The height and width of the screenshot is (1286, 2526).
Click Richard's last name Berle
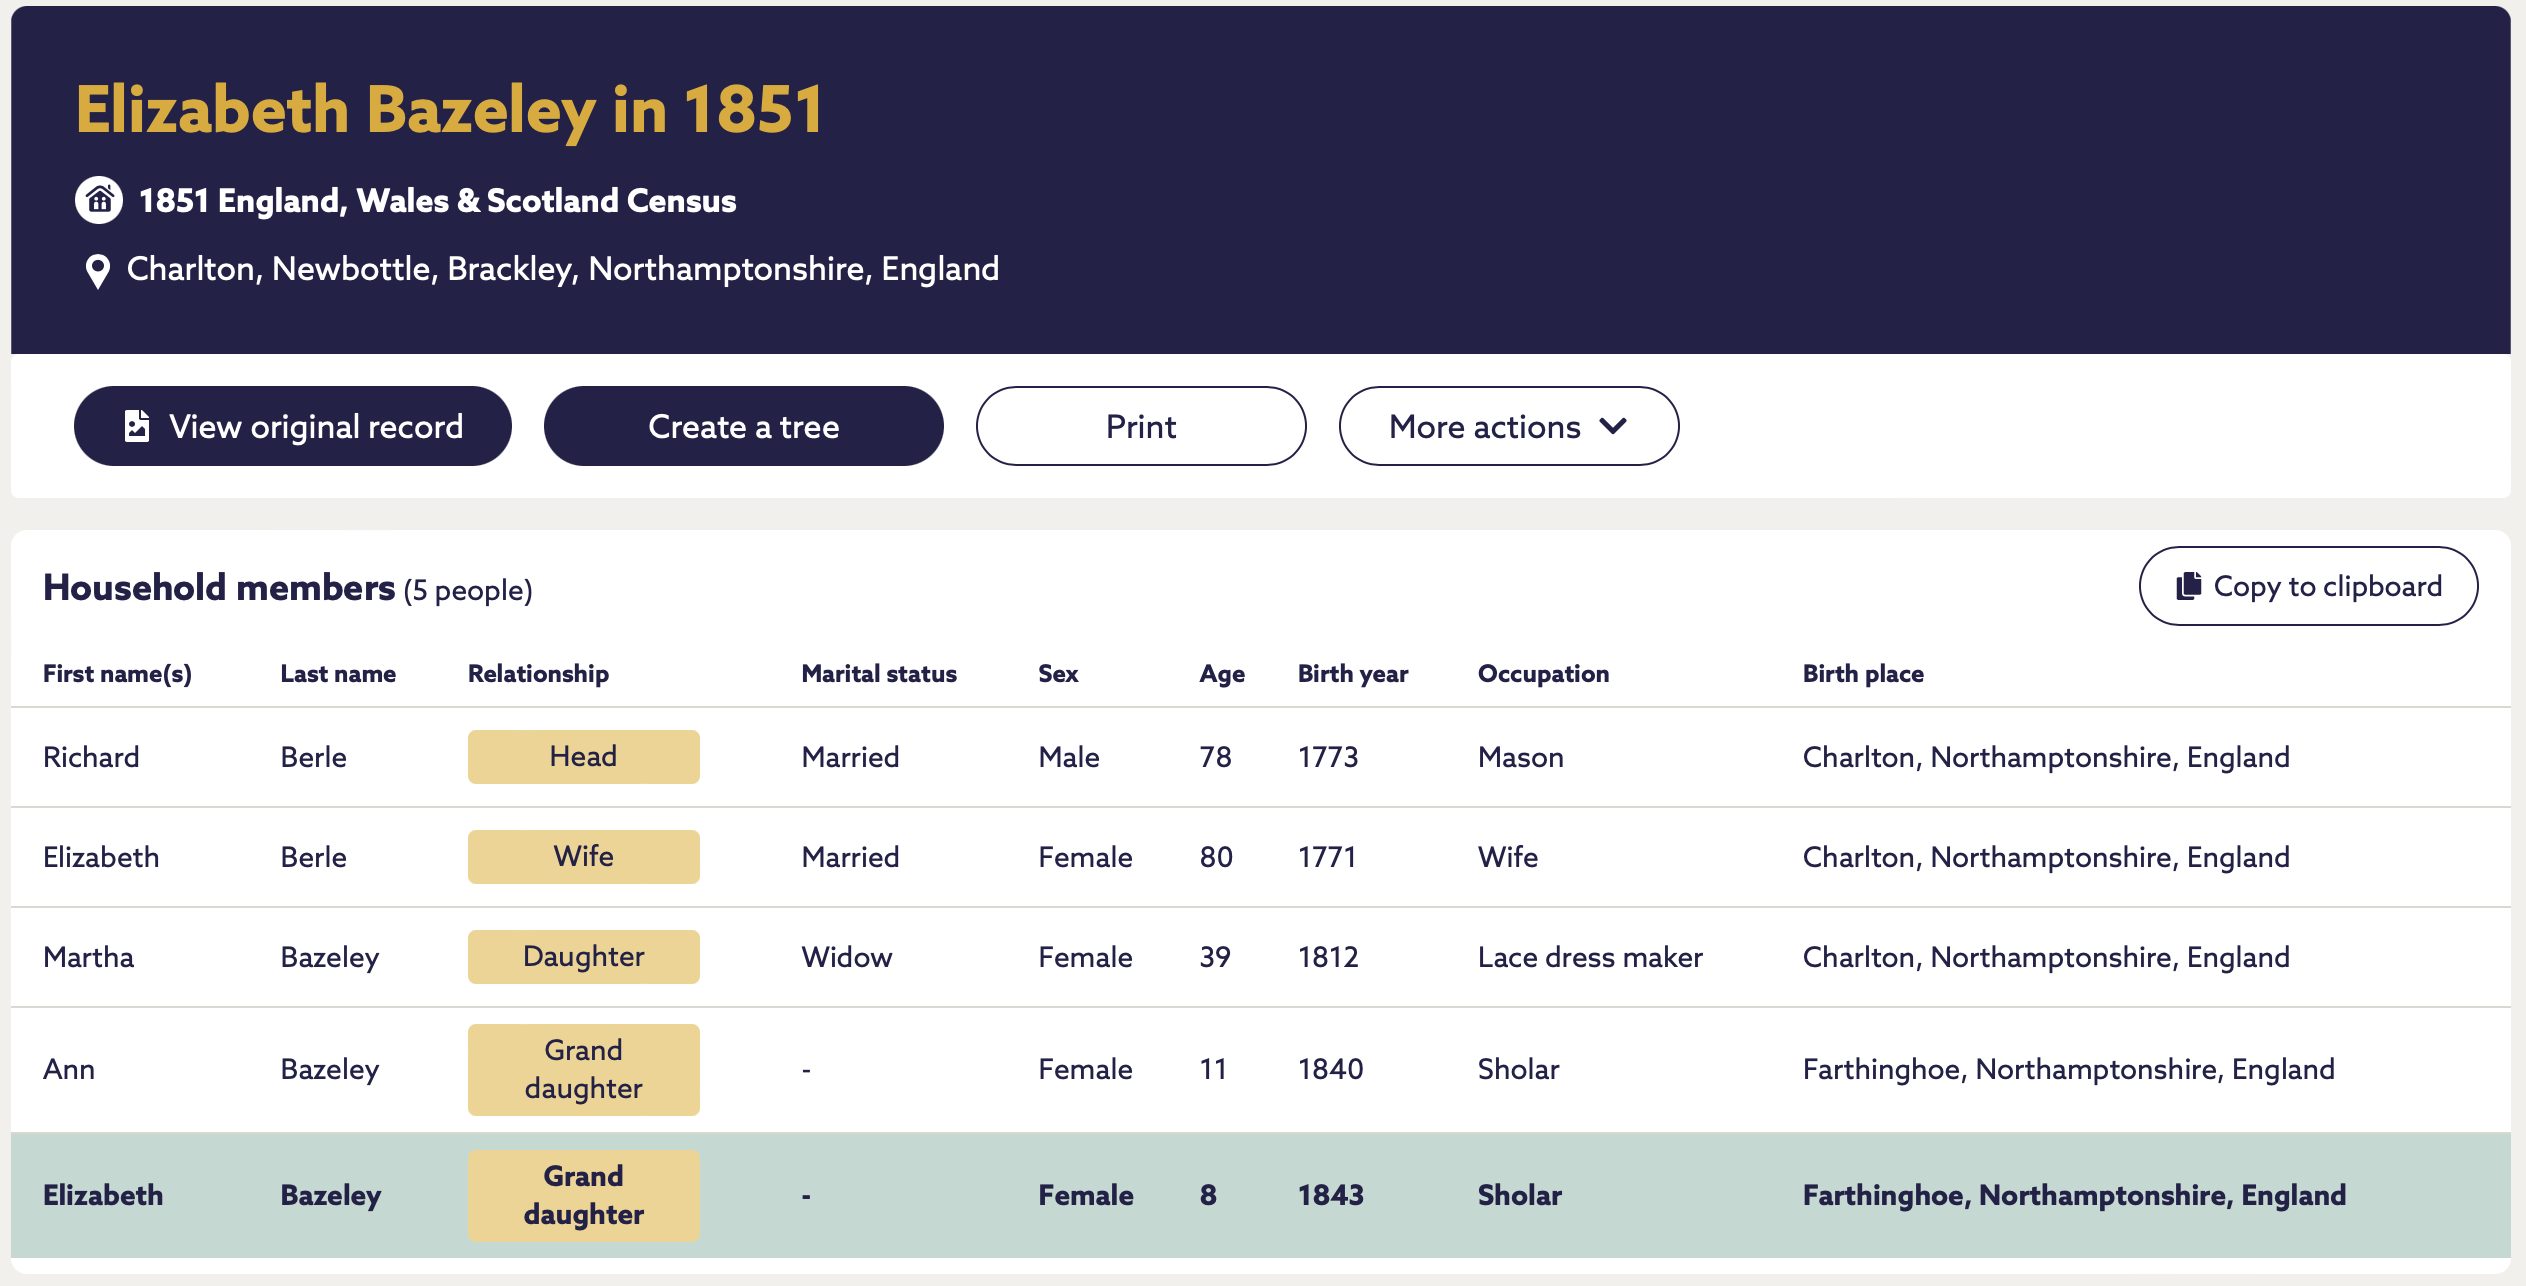point(313,757)
